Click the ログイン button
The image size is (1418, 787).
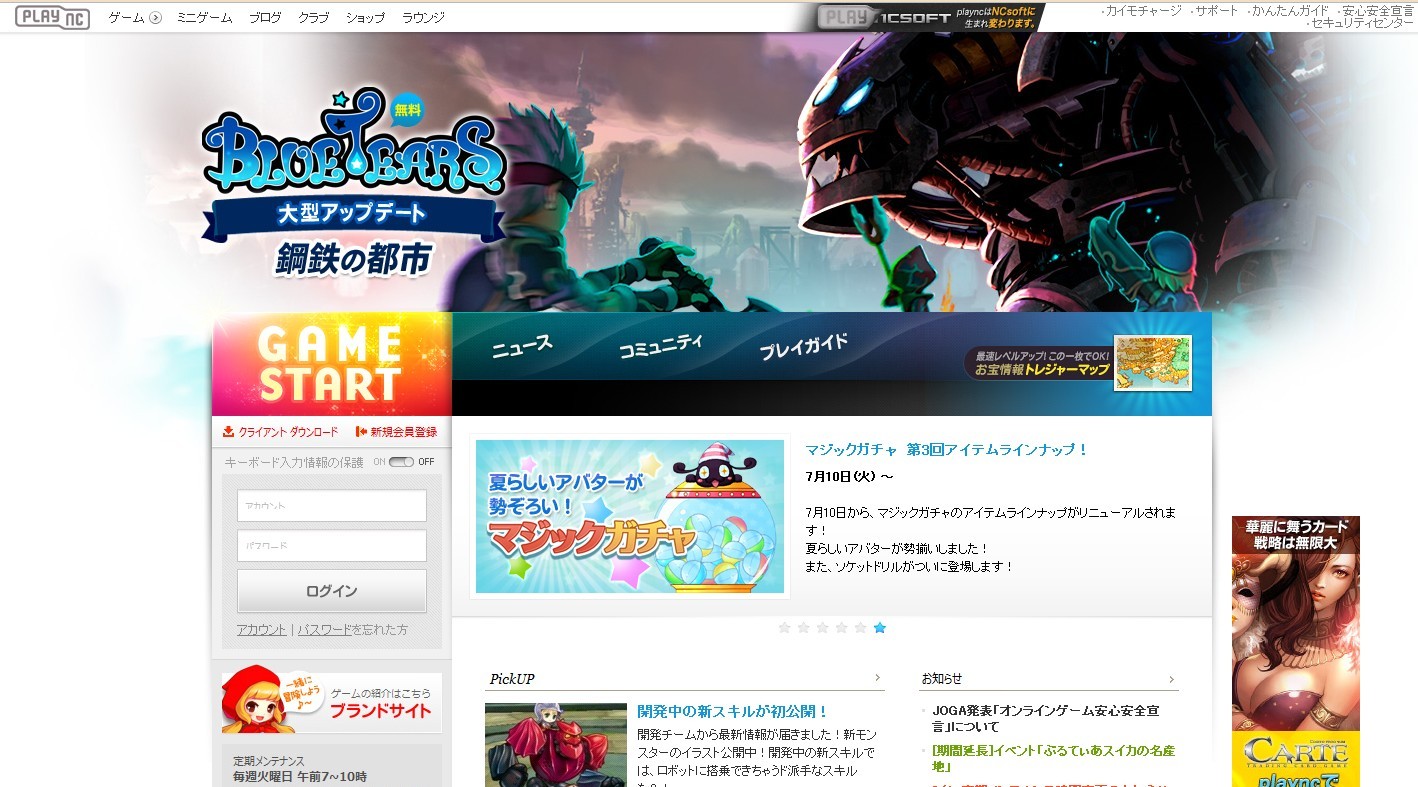coord(332,591)
